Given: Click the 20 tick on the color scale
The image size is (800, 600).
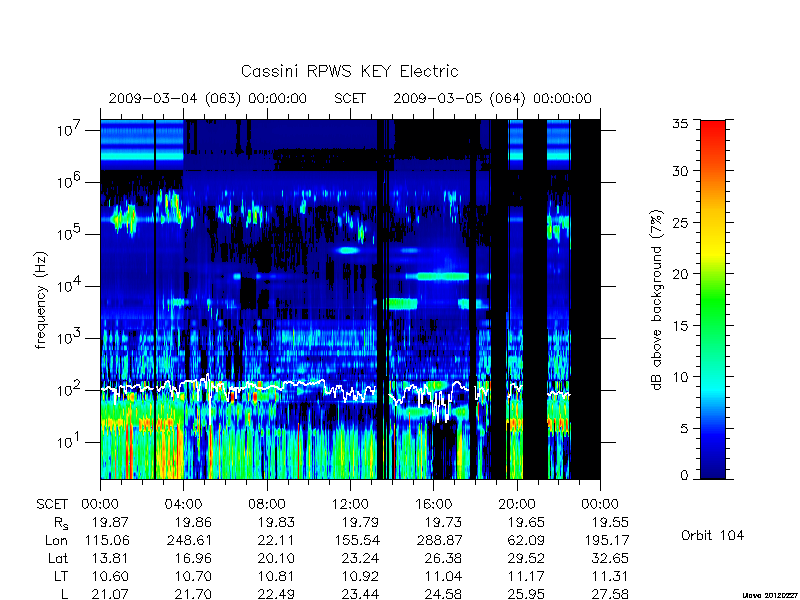Looking at the screenshot, I should tap(681, 273).
